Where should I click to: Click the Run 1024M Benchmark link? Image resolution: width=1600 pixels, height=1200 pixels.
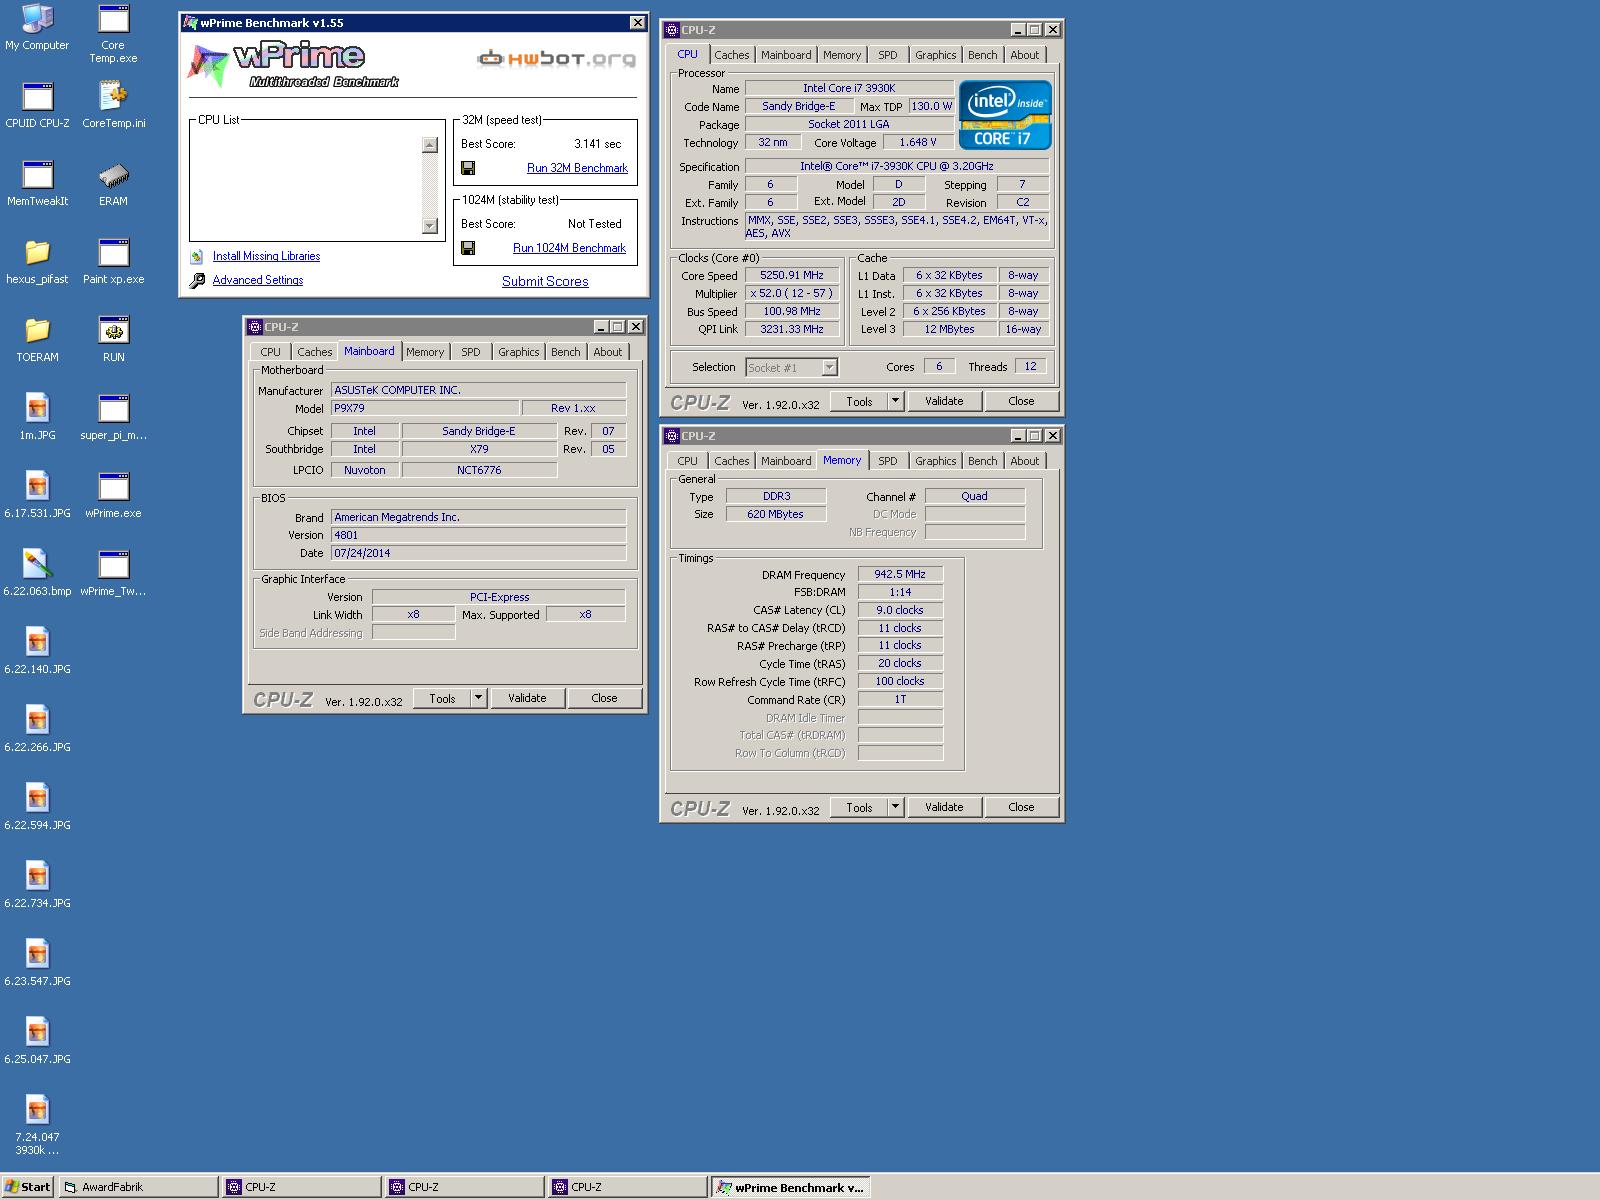pos(569,248)
